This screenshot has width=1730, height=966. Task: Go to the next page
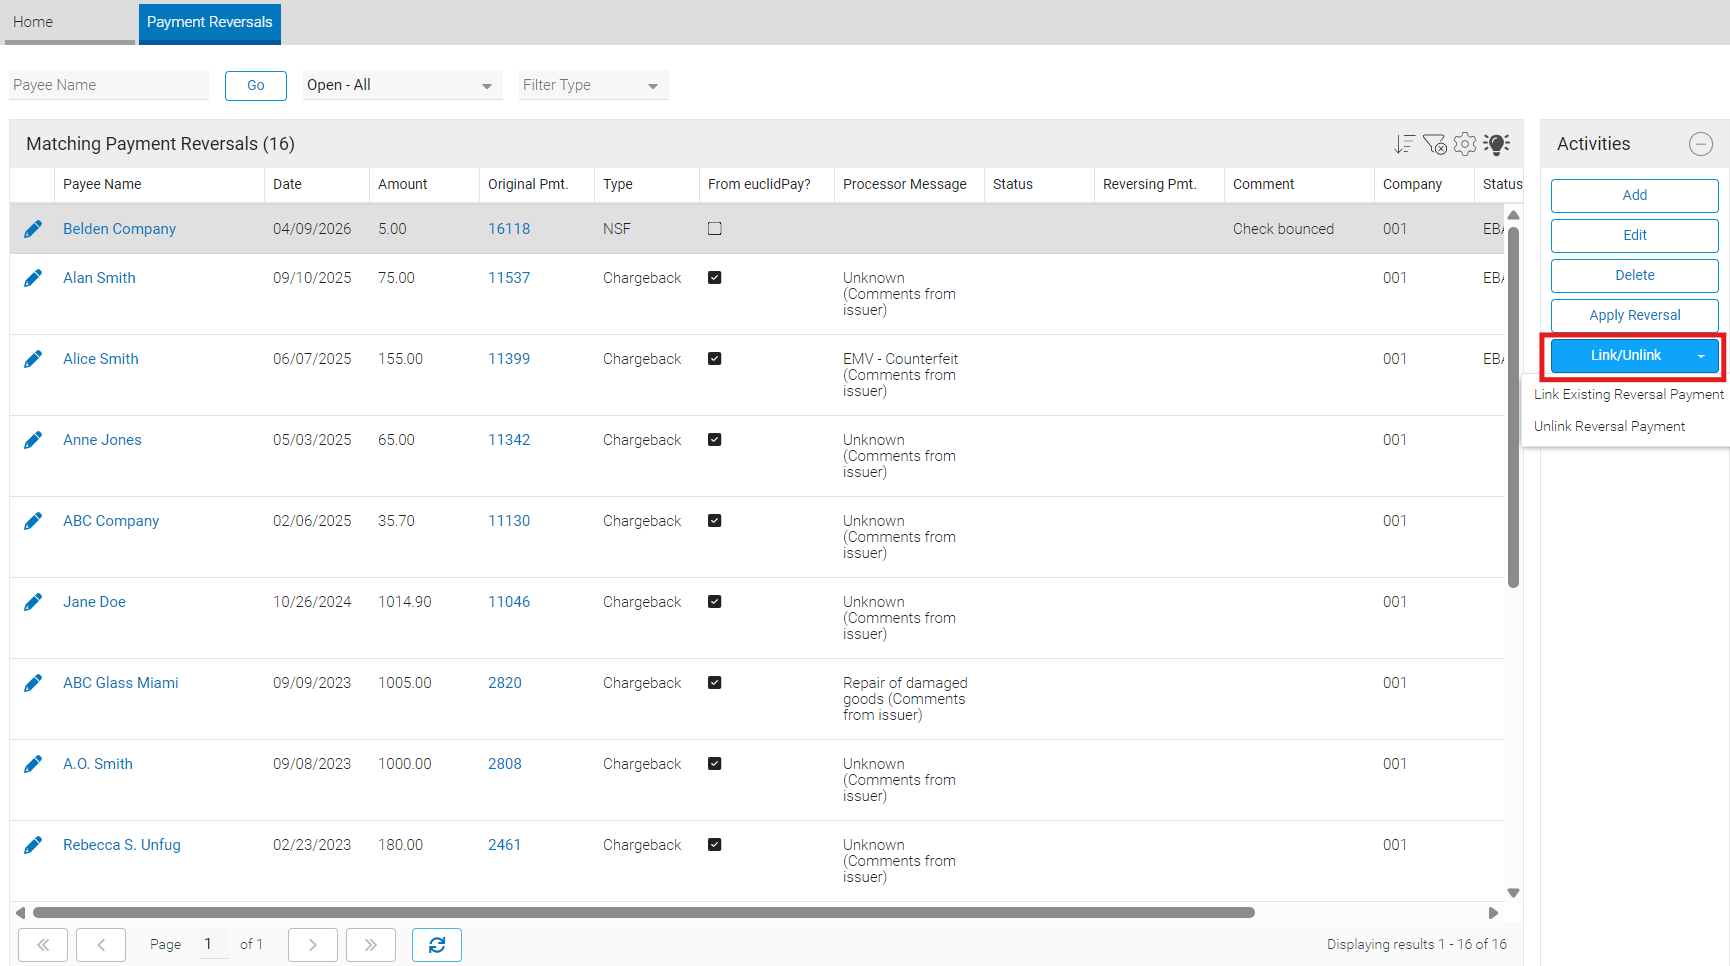click(313, 945)
